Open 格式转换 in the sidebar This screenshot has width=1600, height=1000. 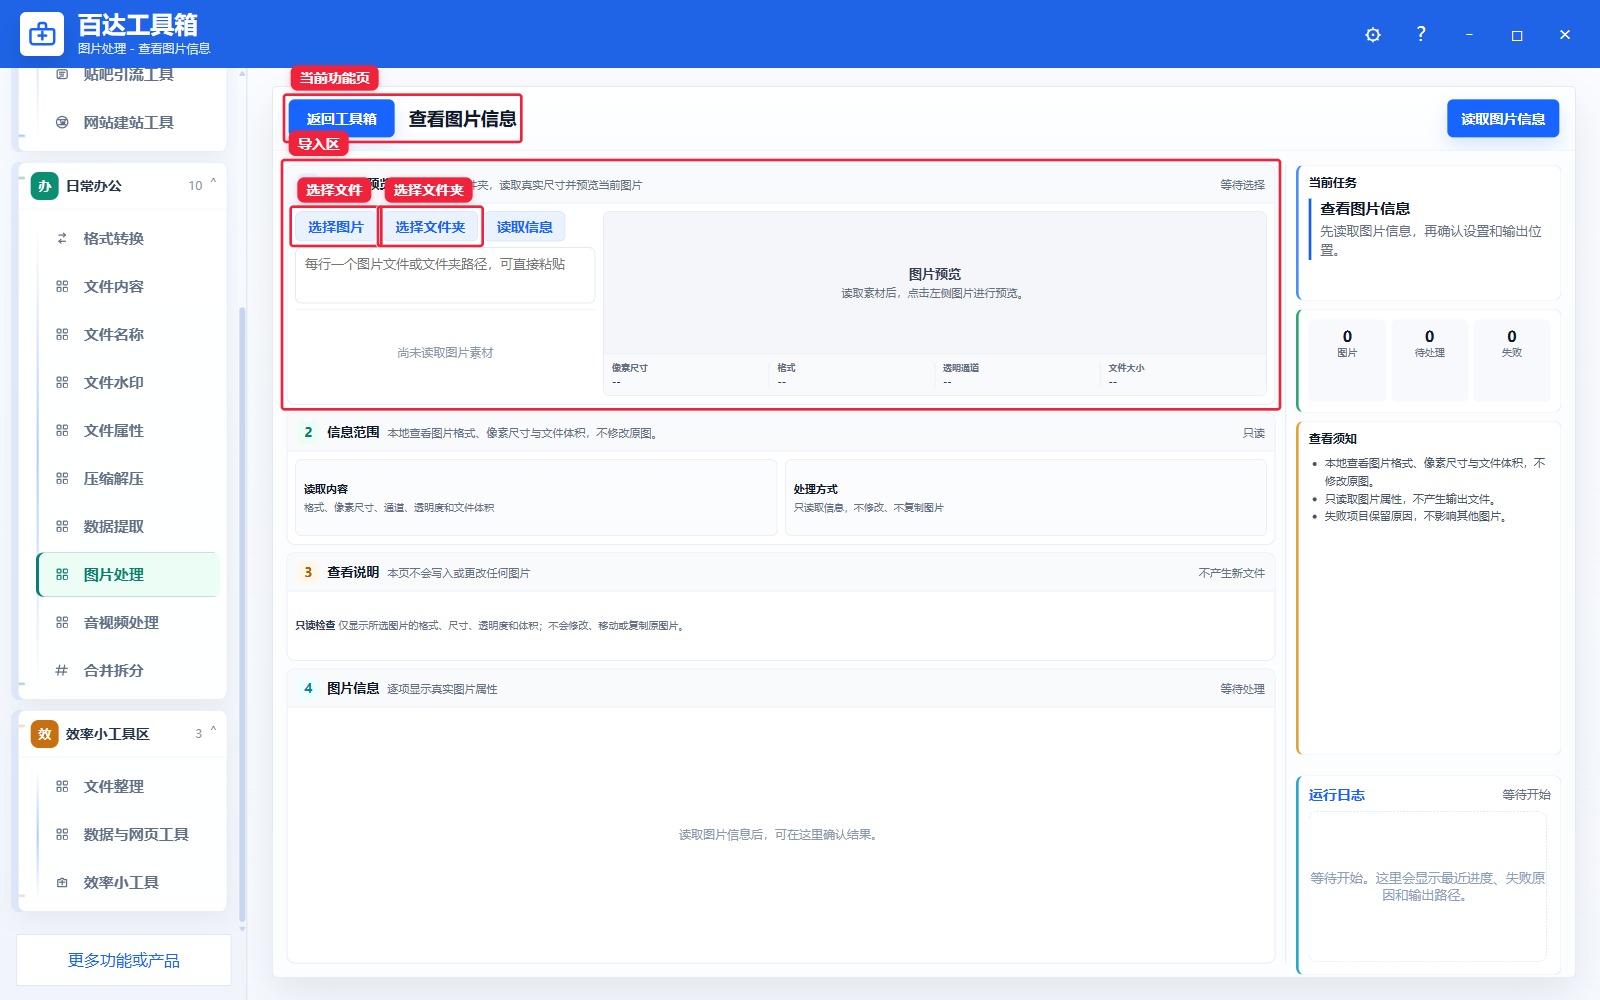coord(128,239)
